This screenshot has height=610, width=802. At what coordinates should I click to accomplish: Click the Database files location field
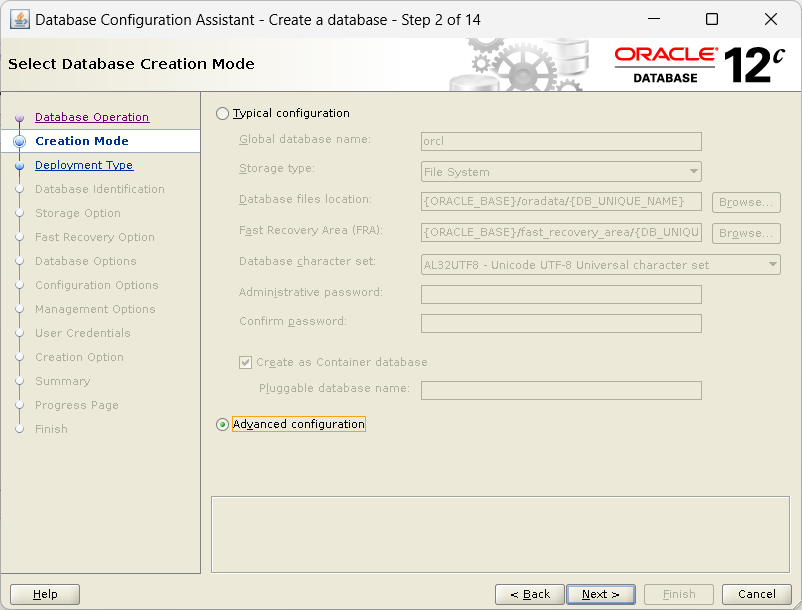pyautogui.click(x=561, y=201)
